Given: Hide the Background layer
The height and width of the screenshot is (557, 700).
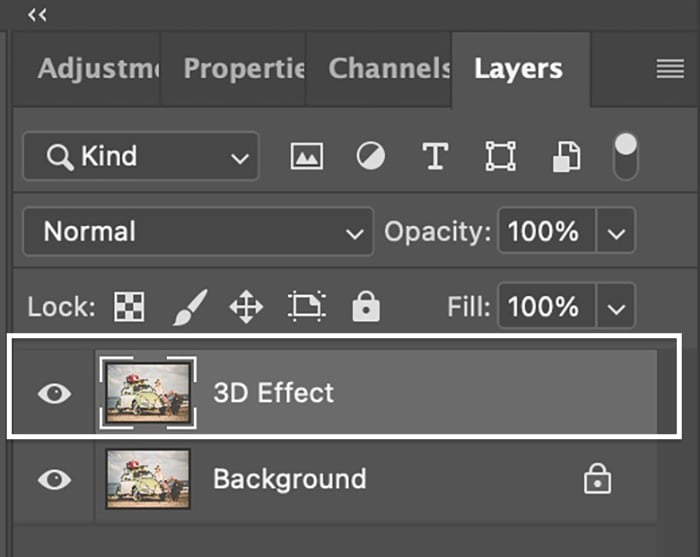Looking at the screenshot, I should (x=54, y=479).
